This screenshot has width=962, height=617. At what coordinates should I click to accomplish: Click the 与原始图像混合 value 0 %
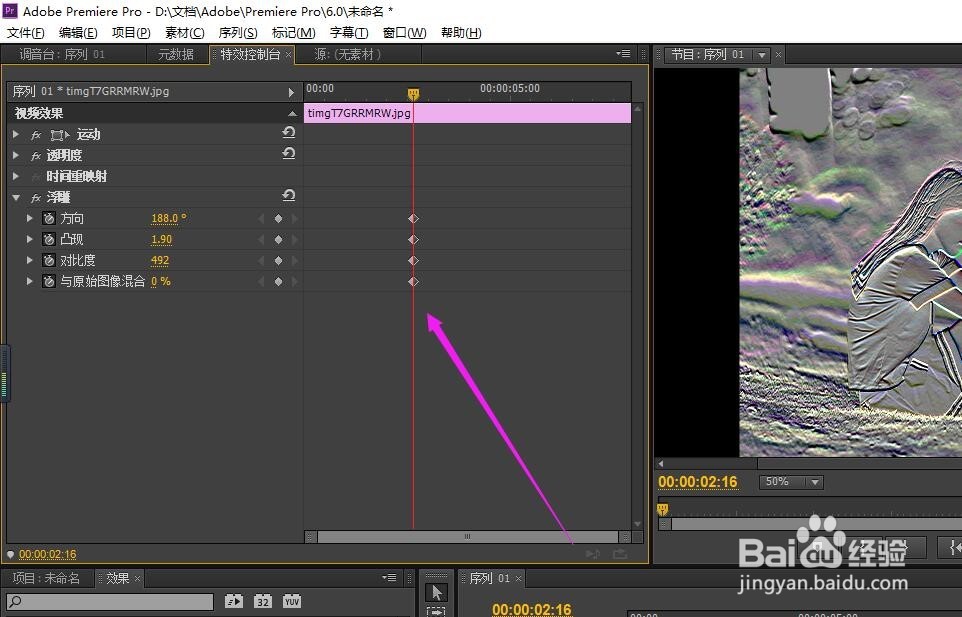(161, 281)
